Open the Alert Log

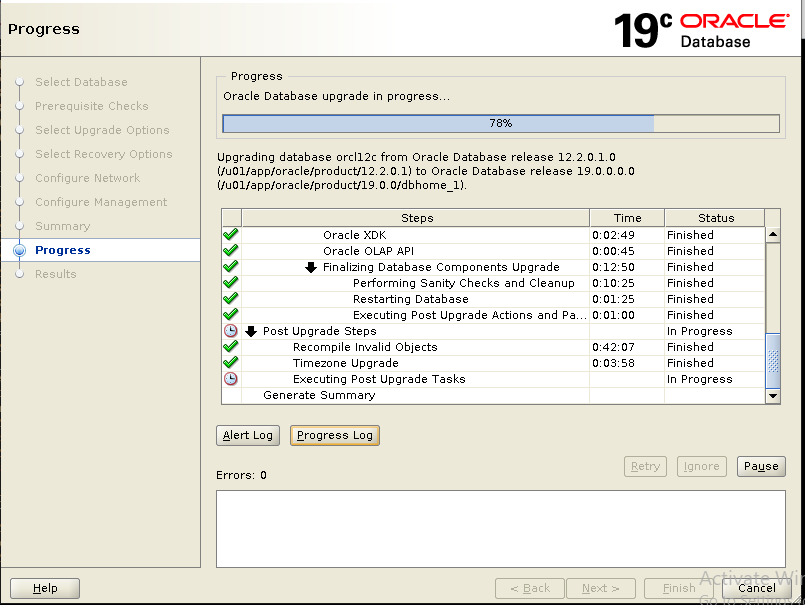coord(248,436)
